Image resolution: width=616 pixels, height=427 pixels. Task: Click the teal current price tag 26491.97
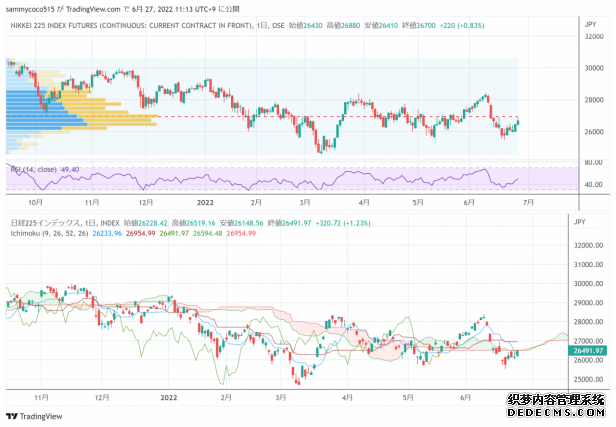tap(588, 350)
